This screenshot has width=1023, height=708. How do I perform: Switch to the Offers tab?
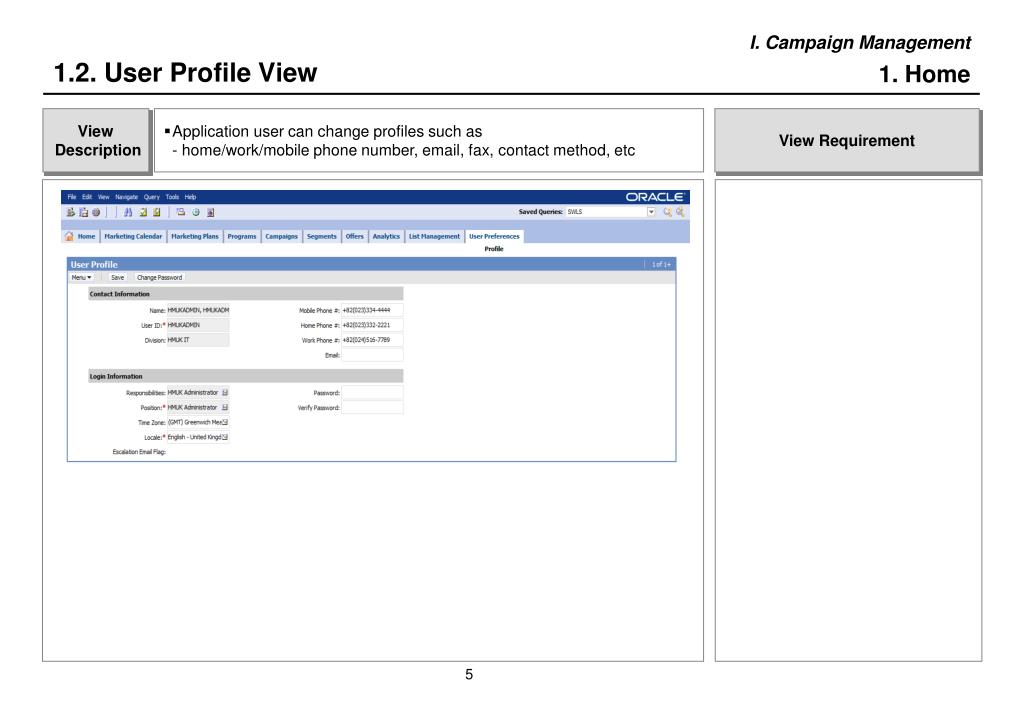pyautogui.click(x=354, y=236)
